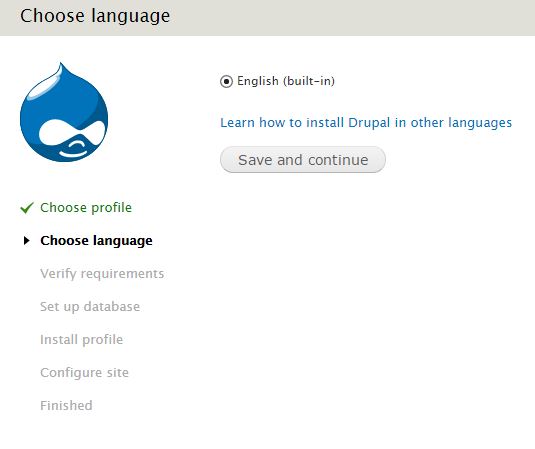Click the English (built-in) label text

coord(286,81)
